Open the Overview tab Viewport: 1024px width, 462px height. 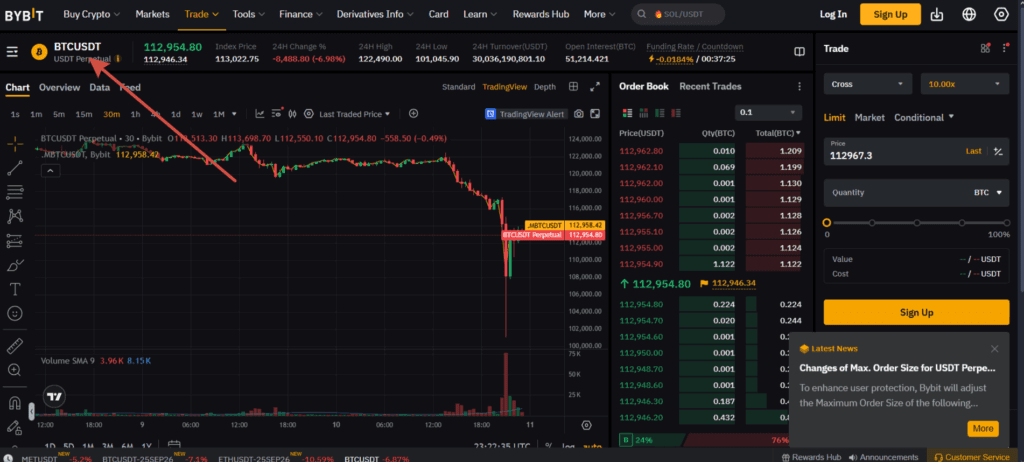point(59,88)
